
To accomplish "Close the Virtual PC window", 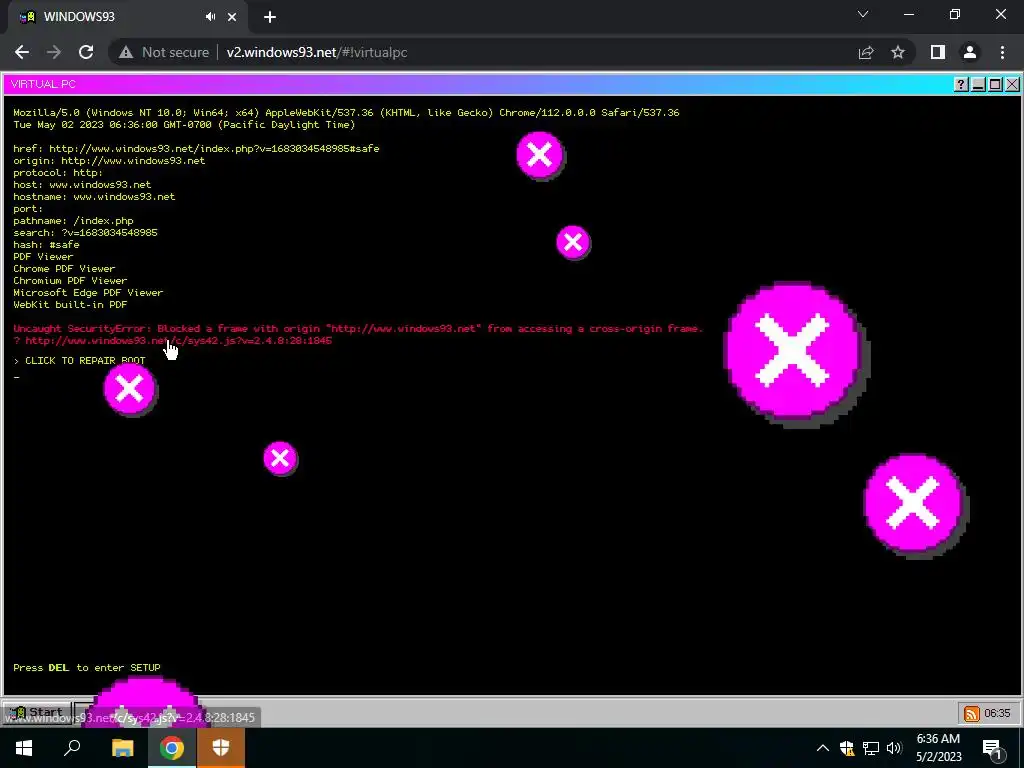I will pyautogui.click(x=1012, y=84).
